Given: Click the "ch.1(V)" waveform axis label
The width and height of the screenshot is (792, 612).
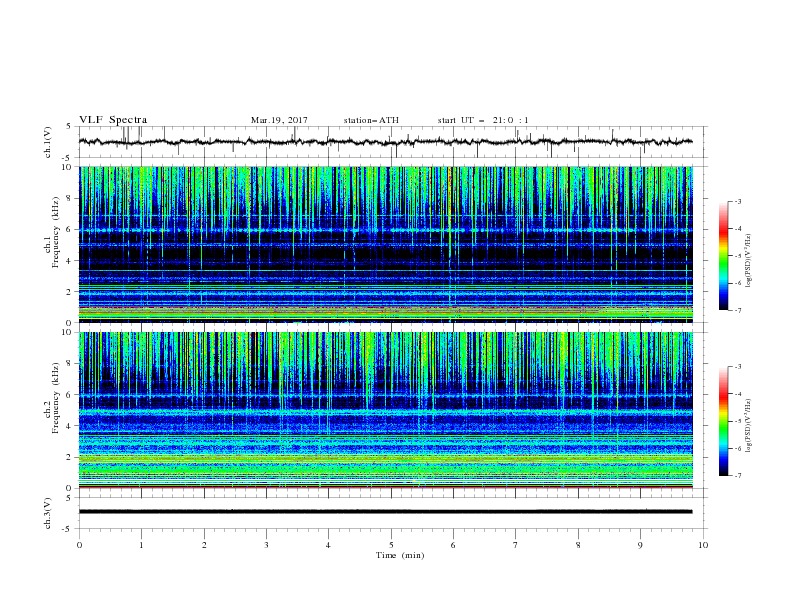Looking at the screenshot, I should coord(48,142).
